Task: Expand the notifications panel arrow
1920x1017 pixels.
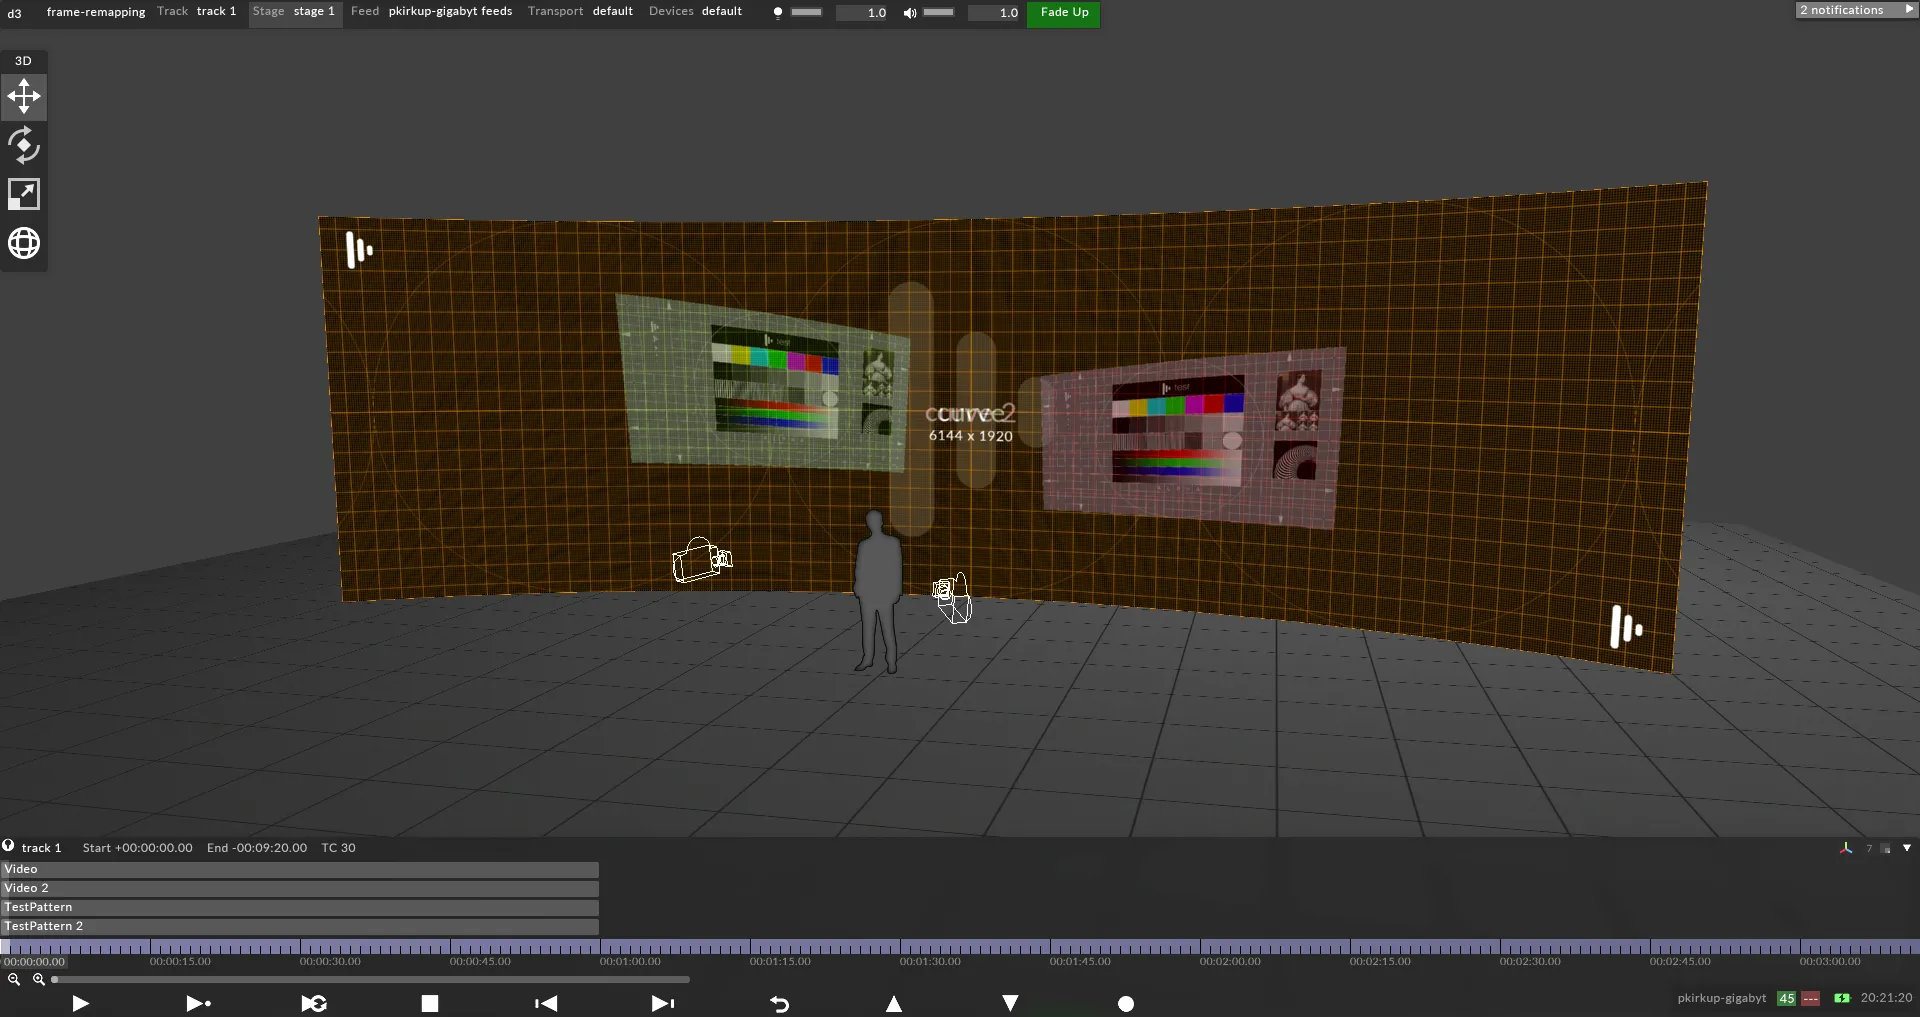Action: click(1909, 10)
